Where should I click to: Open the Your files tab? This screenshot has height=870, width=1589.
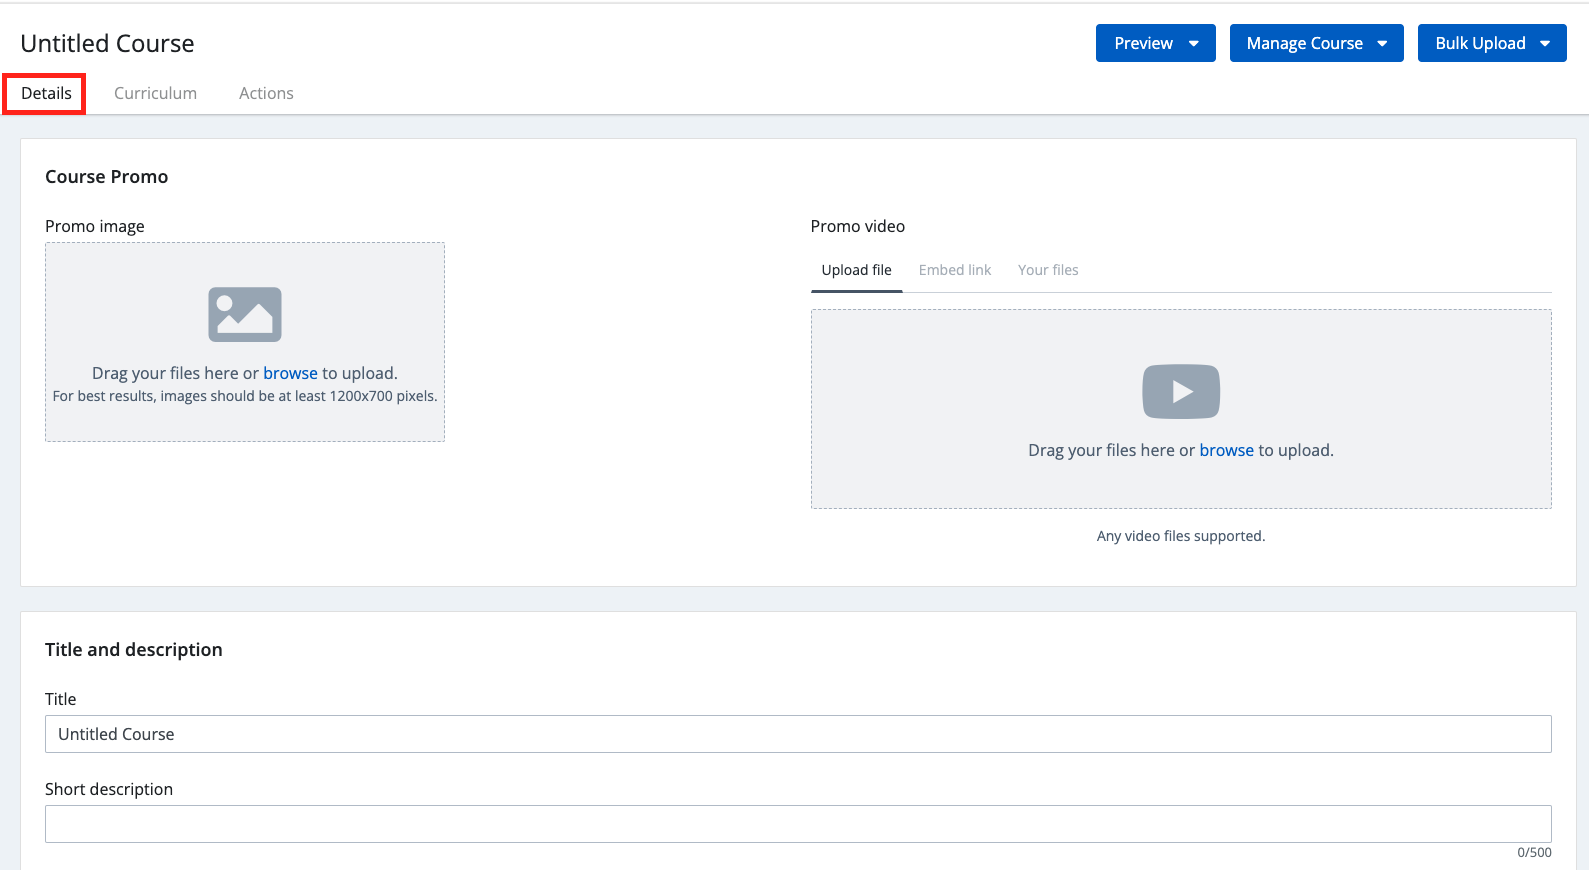point(1048,270)
